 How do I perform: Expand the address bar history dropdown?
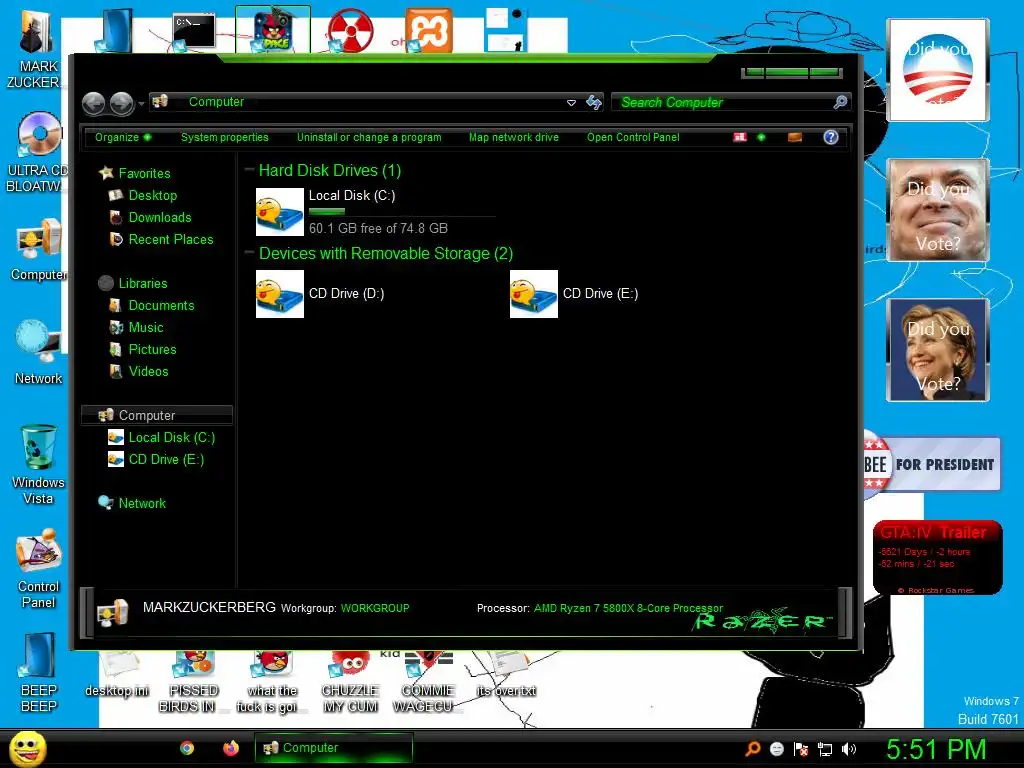(x=571, y=103)
